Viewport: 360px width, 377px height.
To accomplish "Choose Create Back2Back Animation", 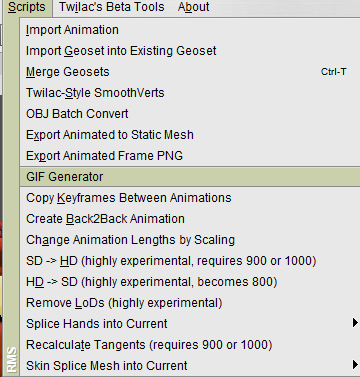I will point(190,219).
